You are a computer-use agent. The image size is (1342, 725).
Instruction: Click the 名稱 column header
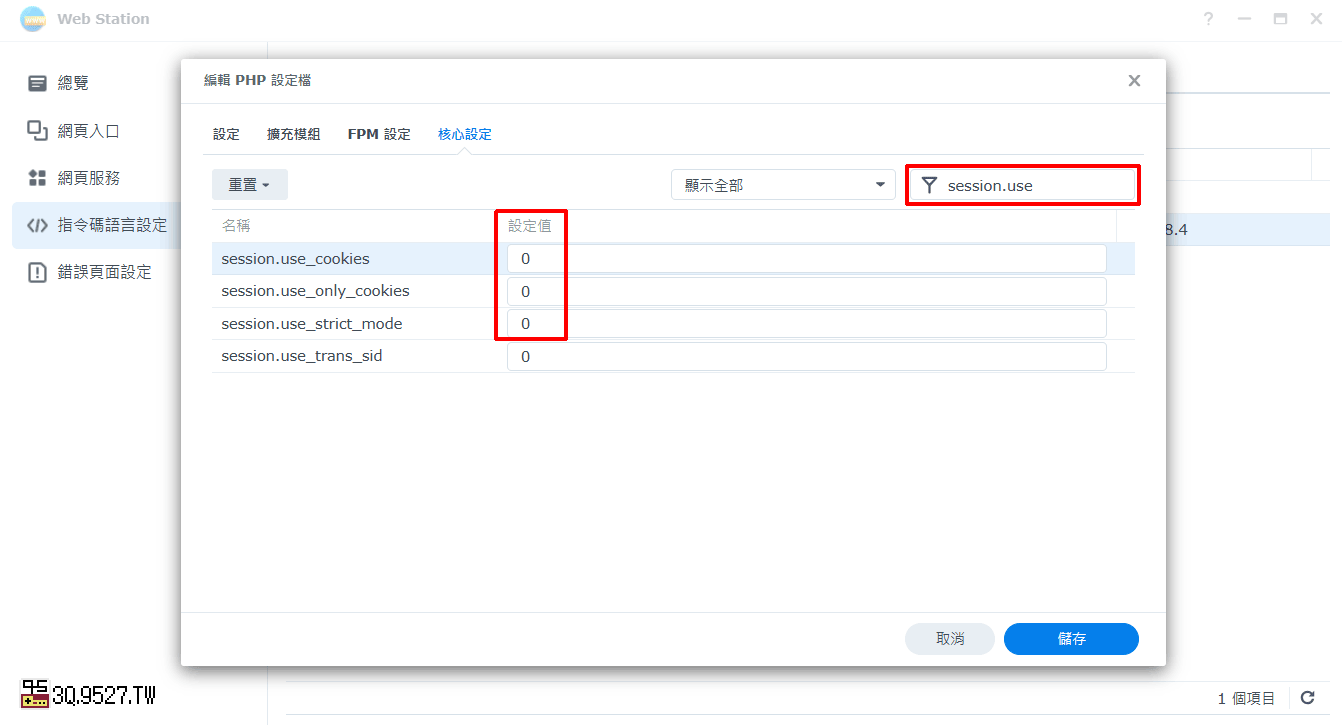237,226
